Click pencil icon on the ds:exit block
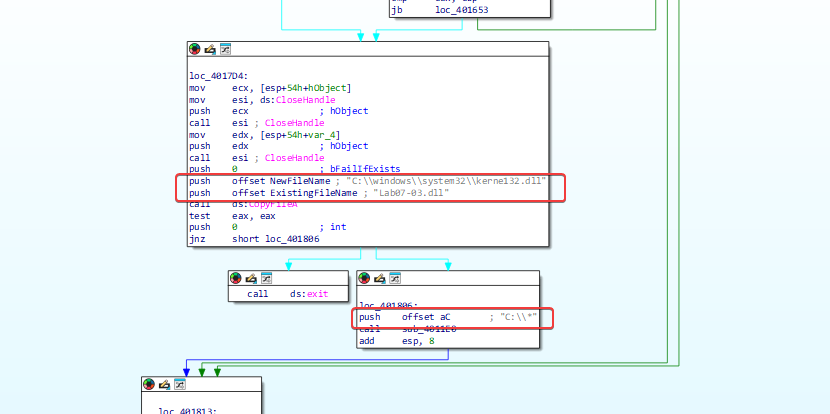This screenshot has height=414, width=830. click(x=251, y=278)
